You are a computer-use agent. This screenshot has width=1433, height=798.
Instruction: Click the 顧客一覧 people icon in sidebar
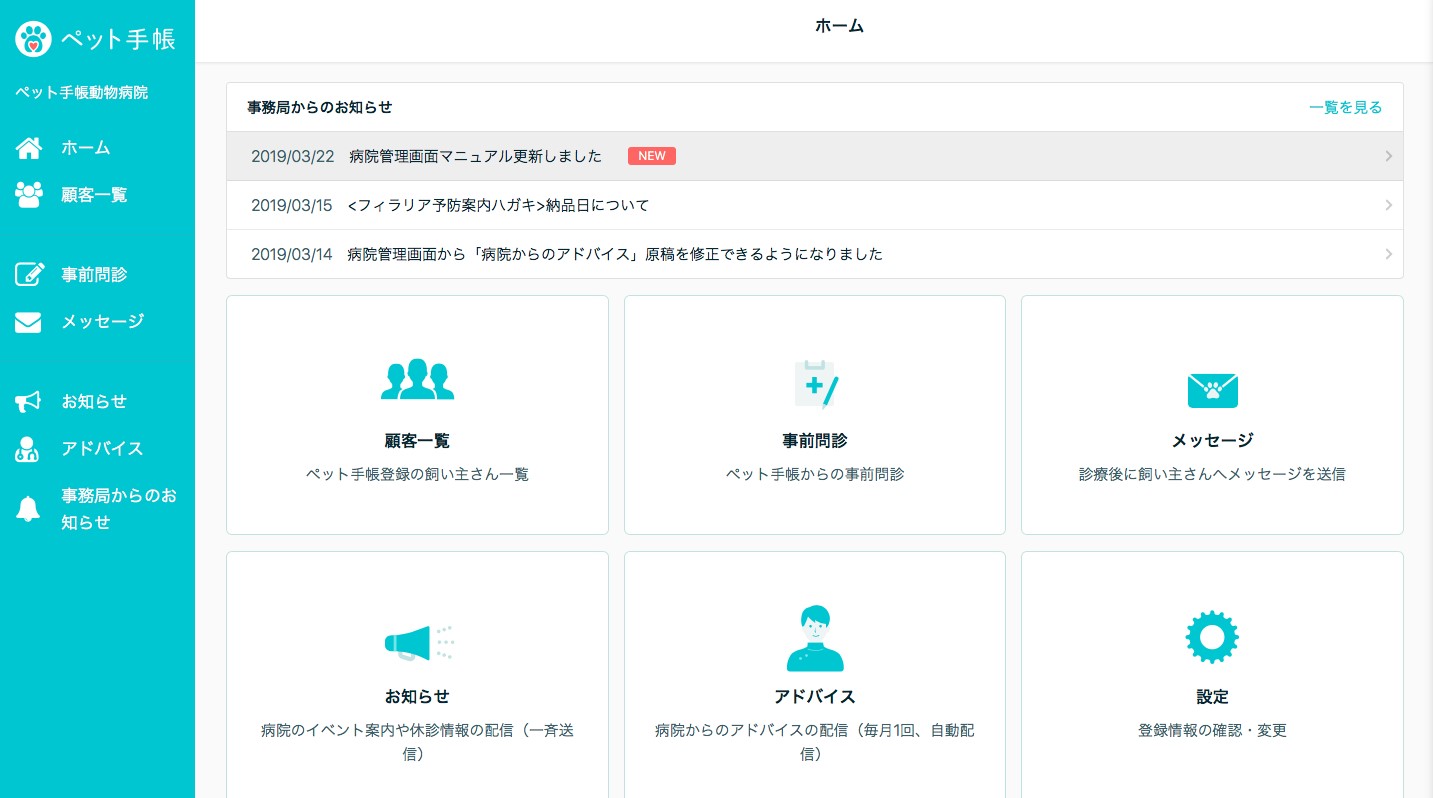point(29,195)
